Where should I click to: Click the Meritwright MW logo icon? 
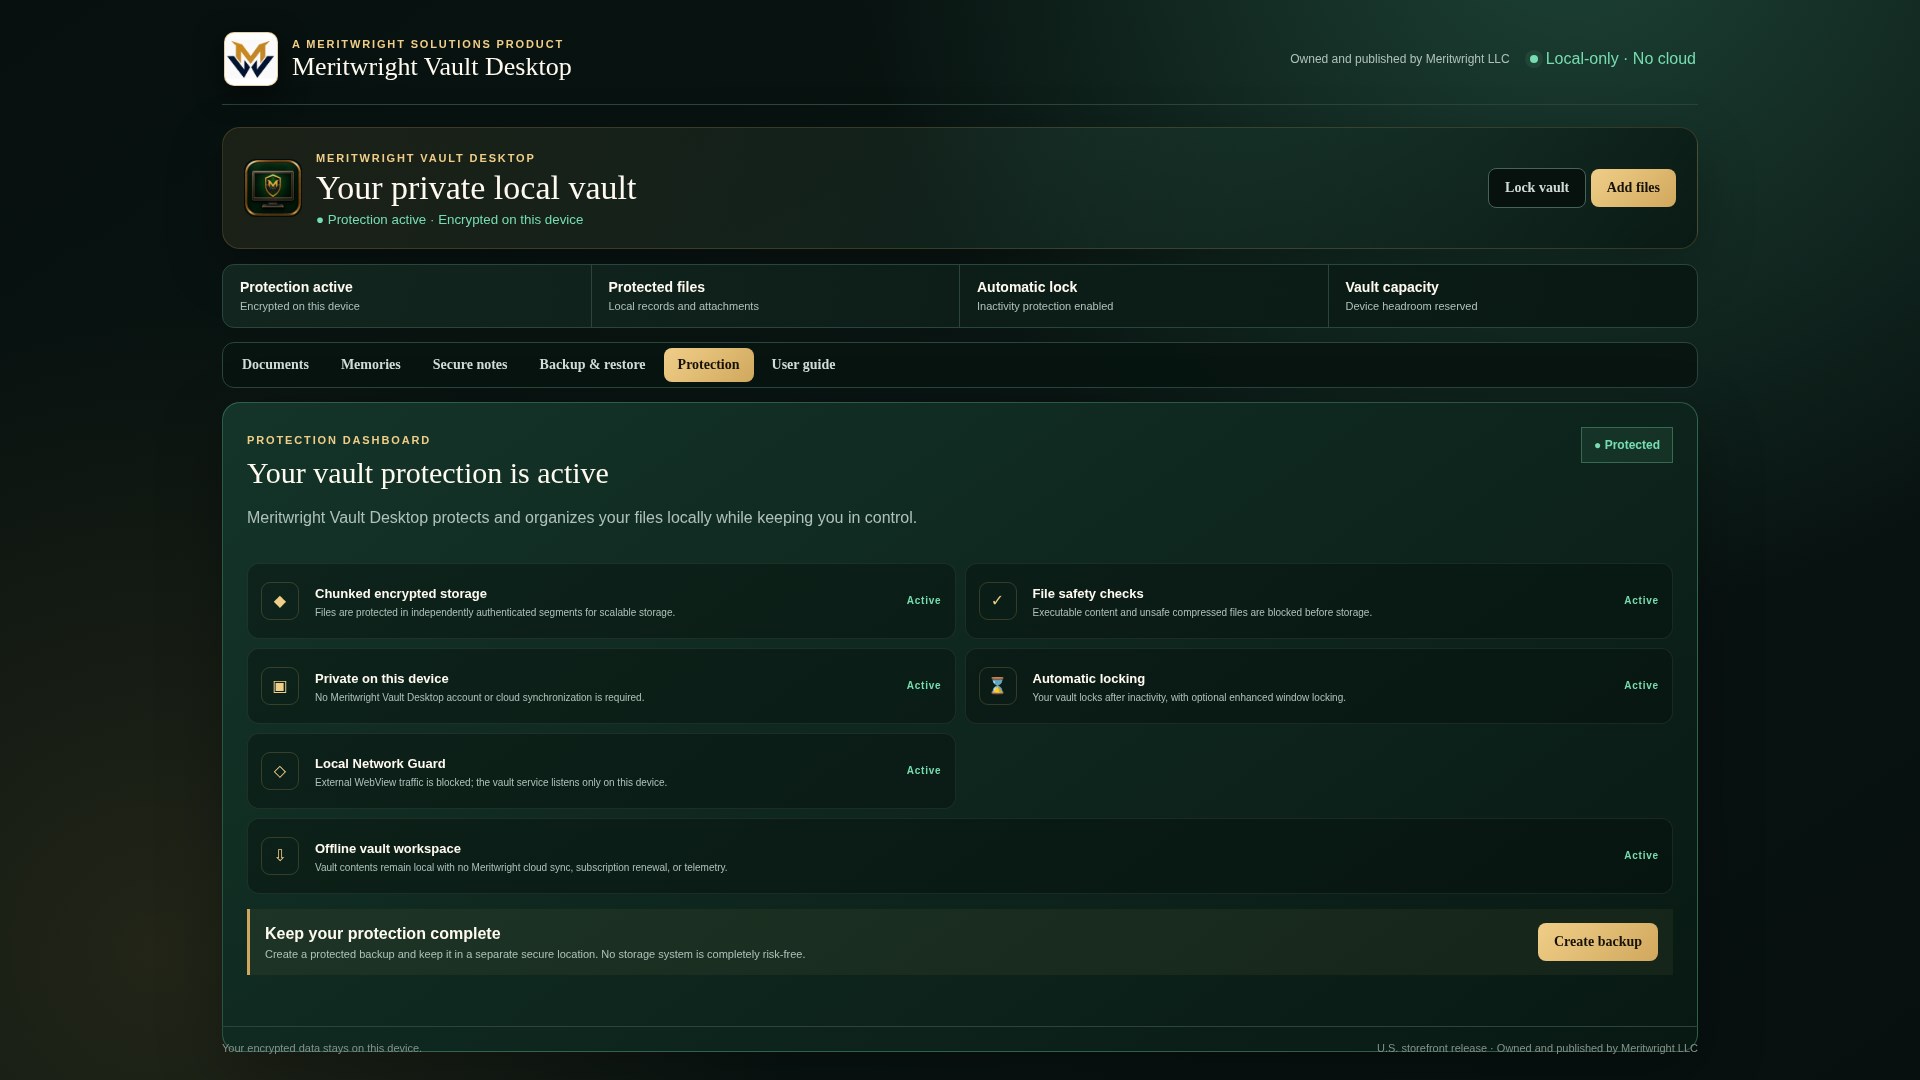pos(251,59)
